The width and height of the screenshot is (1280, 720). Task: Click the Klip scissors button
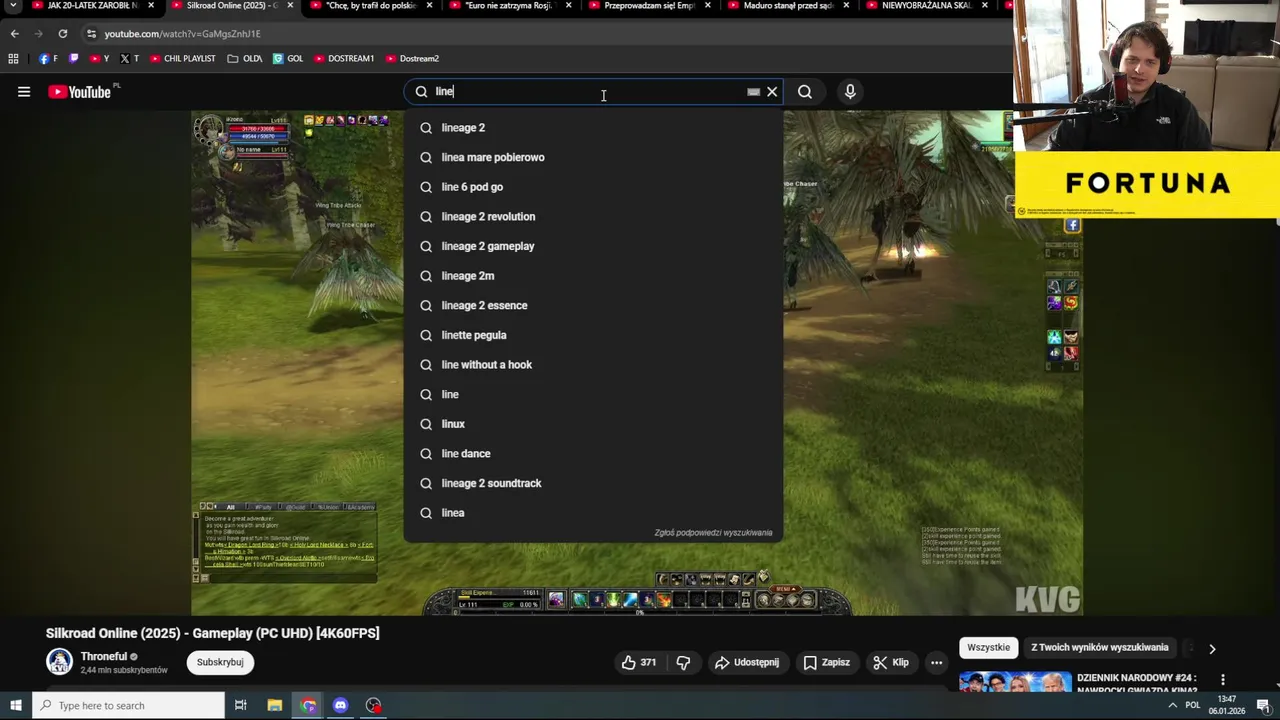click(890, 662)
